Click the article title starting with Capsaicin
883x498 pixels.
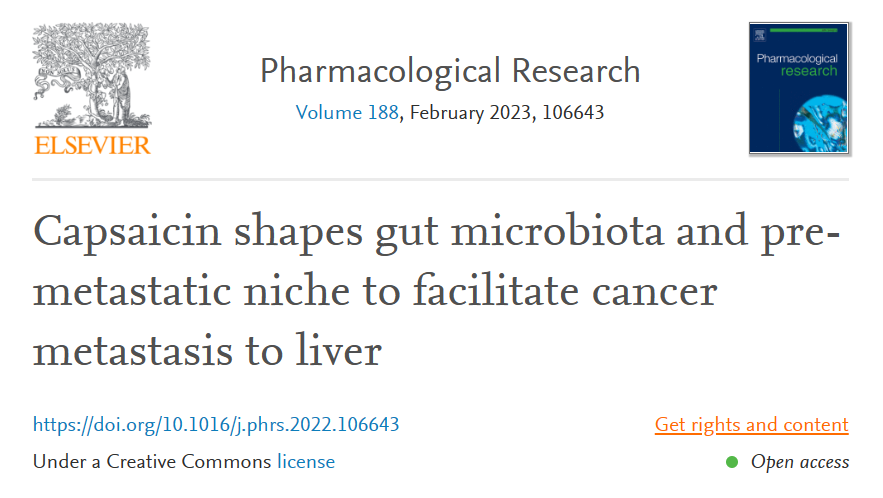[436, 290]
